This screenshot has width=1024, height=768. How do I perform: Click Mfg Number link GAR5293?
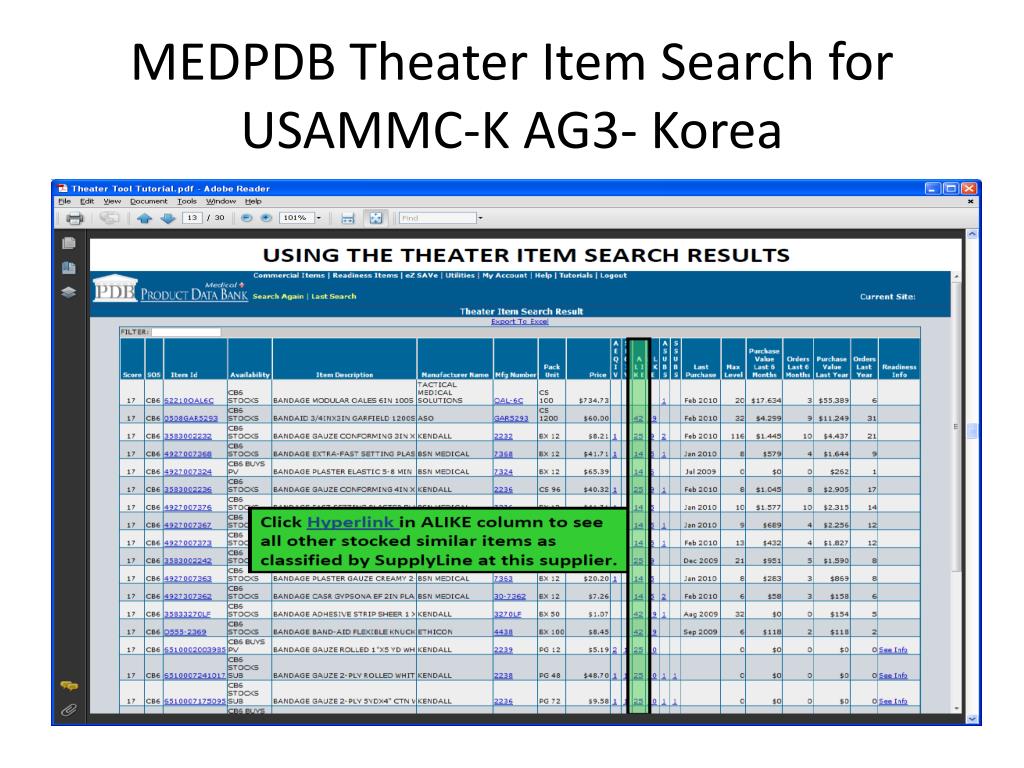pyautogui.click(x=511, y=418)
